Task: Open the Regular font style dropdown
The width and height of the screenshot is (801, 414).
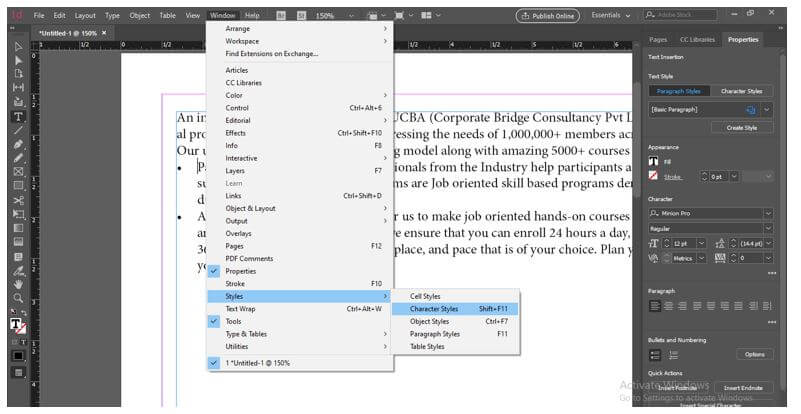Action: pyautogui.click(x=768, y=228)
